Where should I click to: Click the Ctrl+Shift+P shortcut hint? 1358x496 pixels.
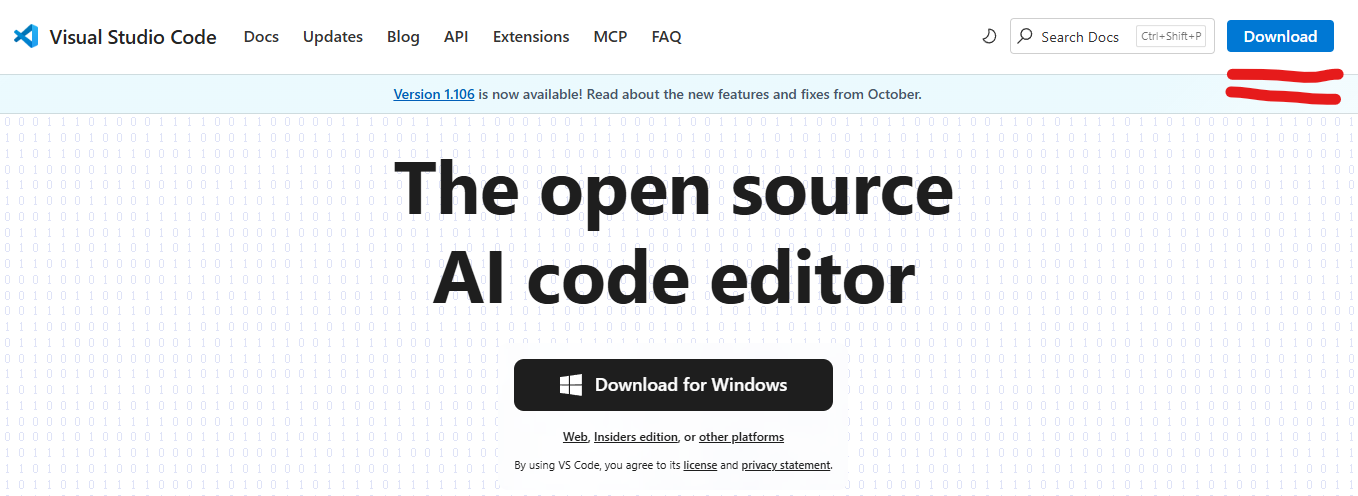pos(1171,36)
